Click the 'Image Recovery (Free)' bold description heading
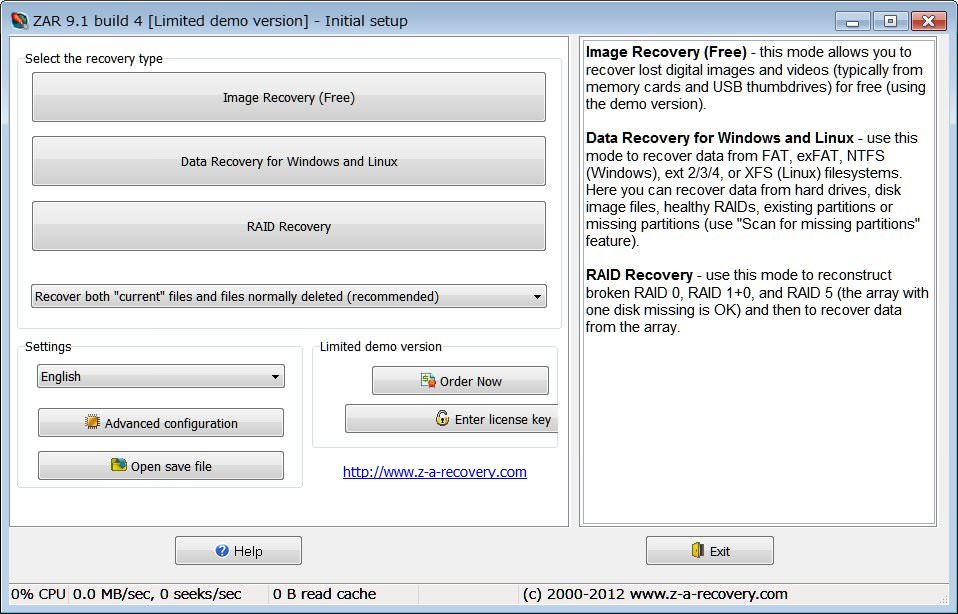 [x=666, y=52]
